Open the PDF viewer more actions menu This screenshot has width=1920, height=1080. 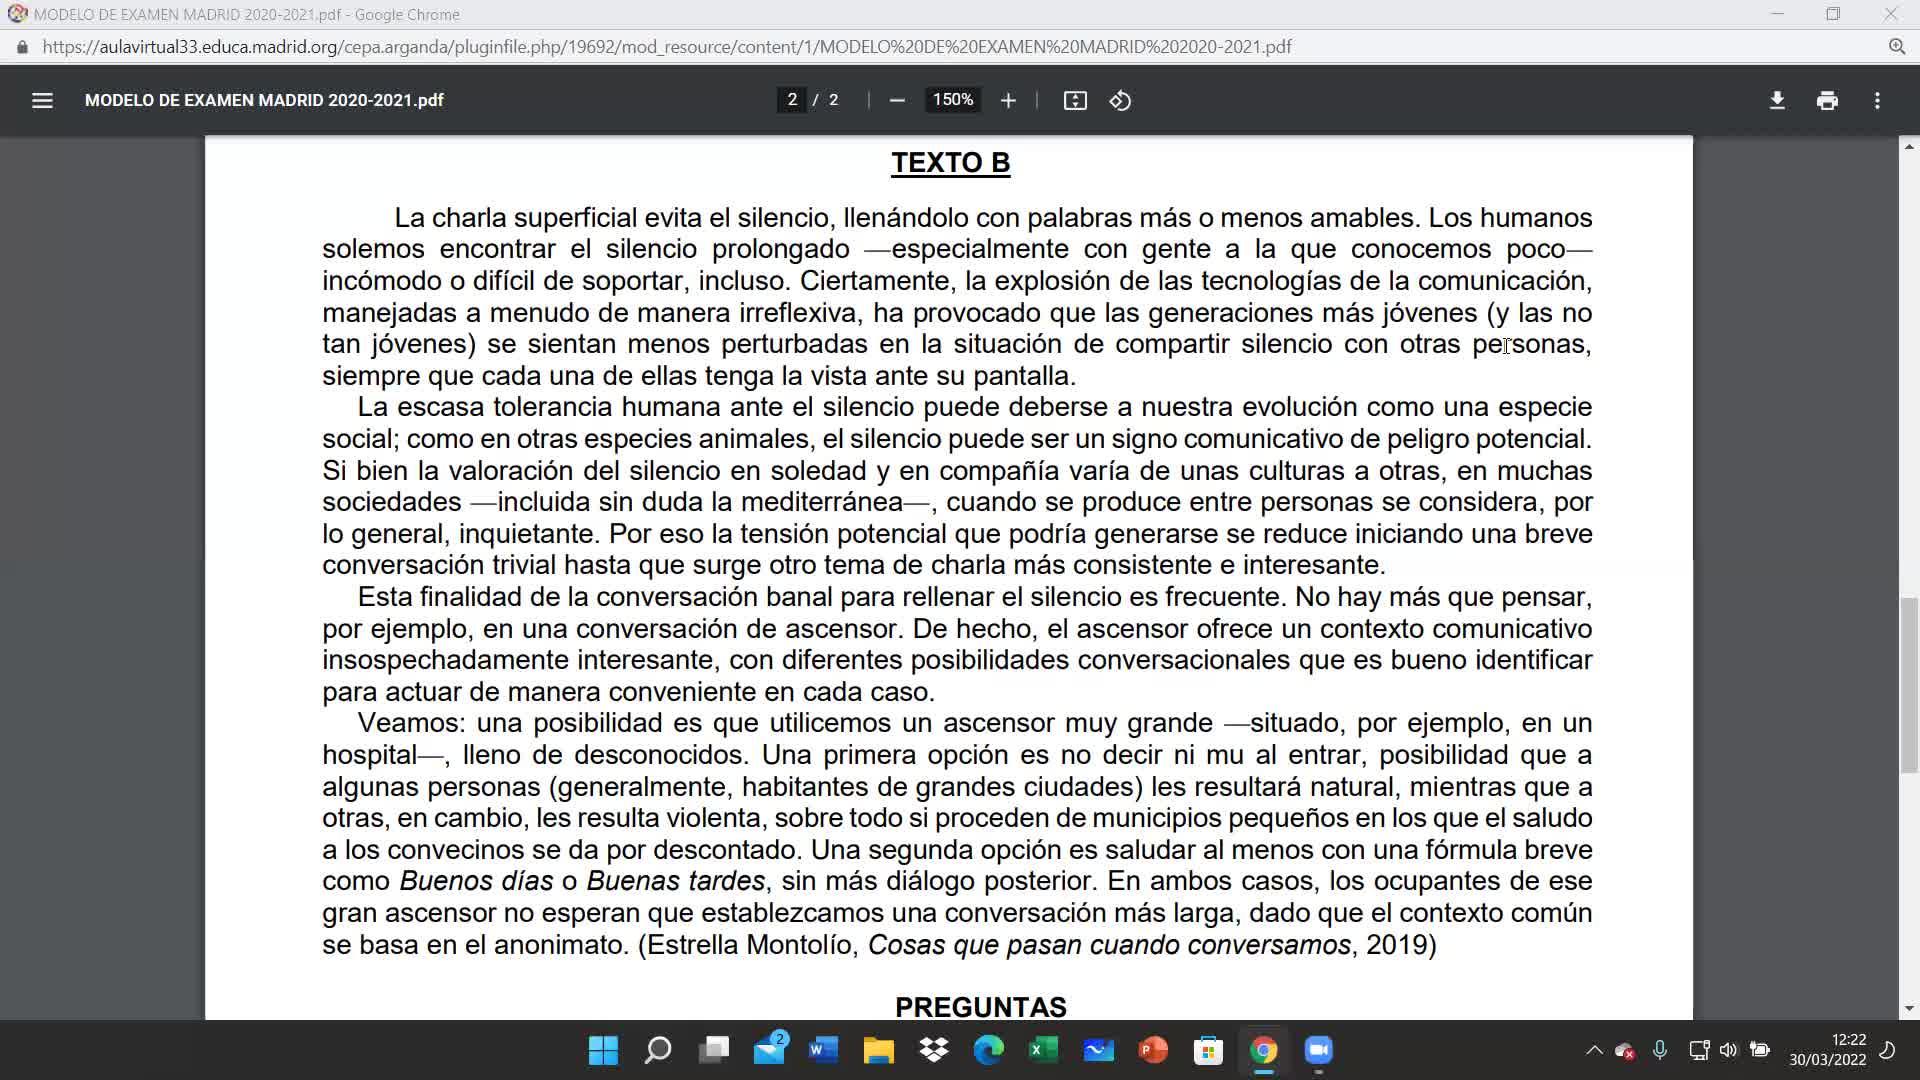pyautogui.click(x=1877, y=100)
